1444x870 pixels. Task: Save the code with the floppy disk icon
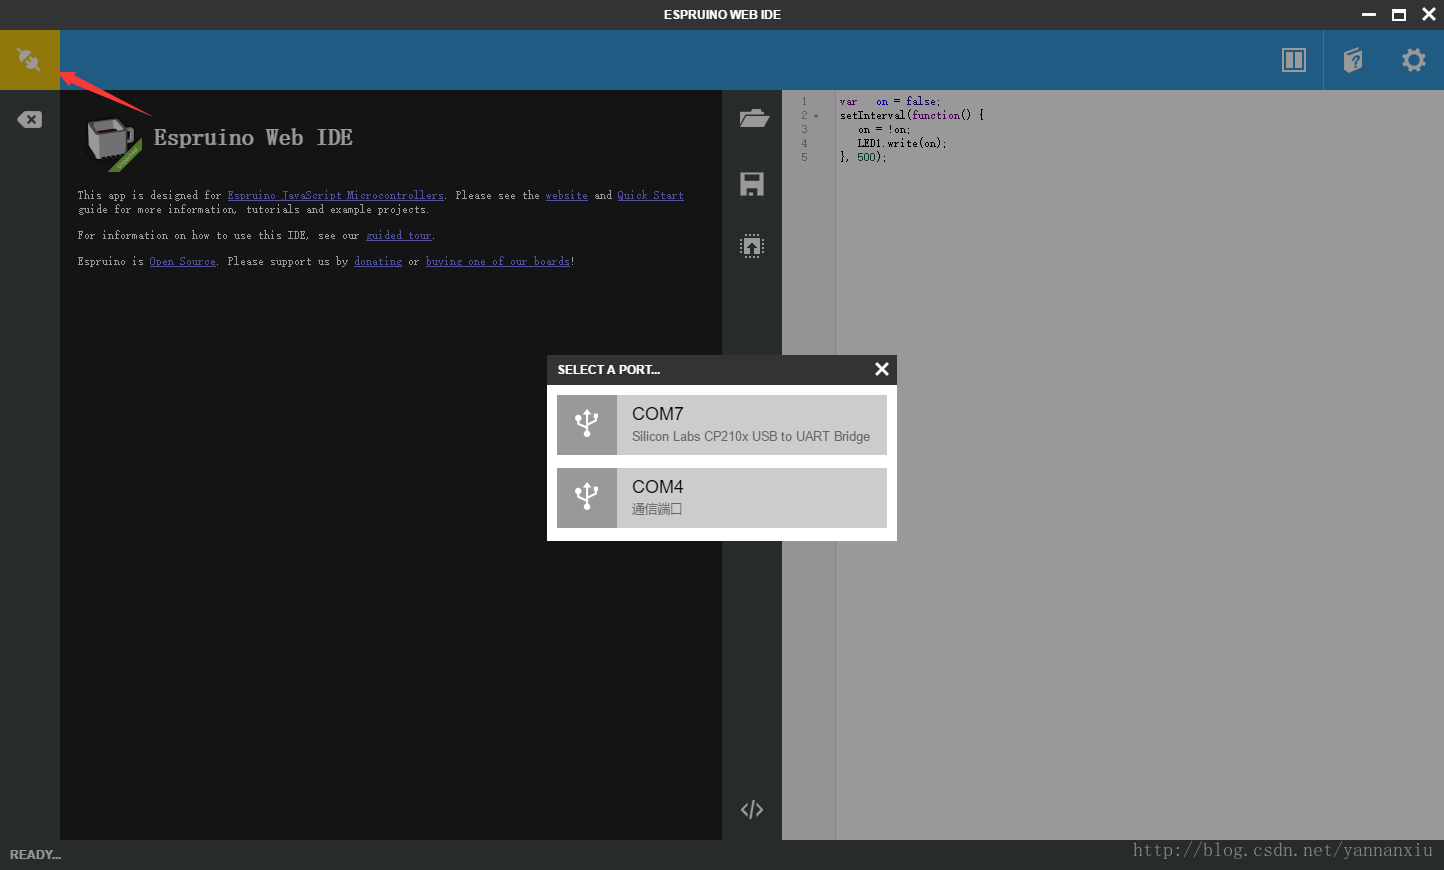(x=752, y=184)
